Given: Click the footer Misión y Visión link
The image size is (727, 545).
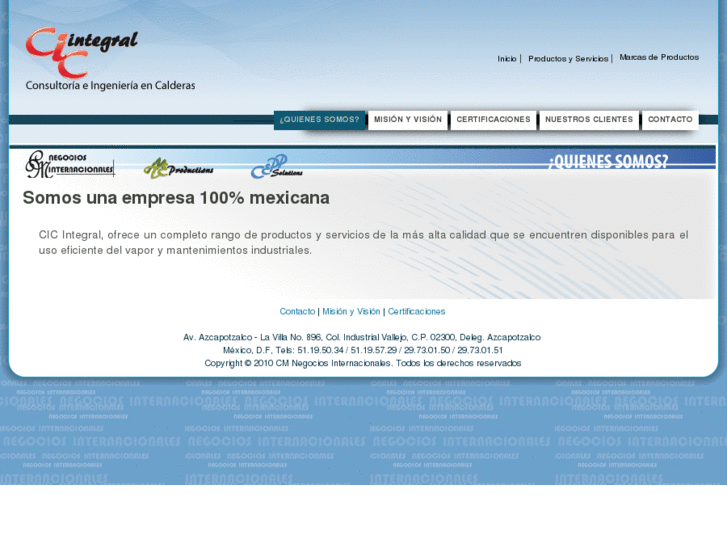Looking at the screenshot, I should pos(351,312).
